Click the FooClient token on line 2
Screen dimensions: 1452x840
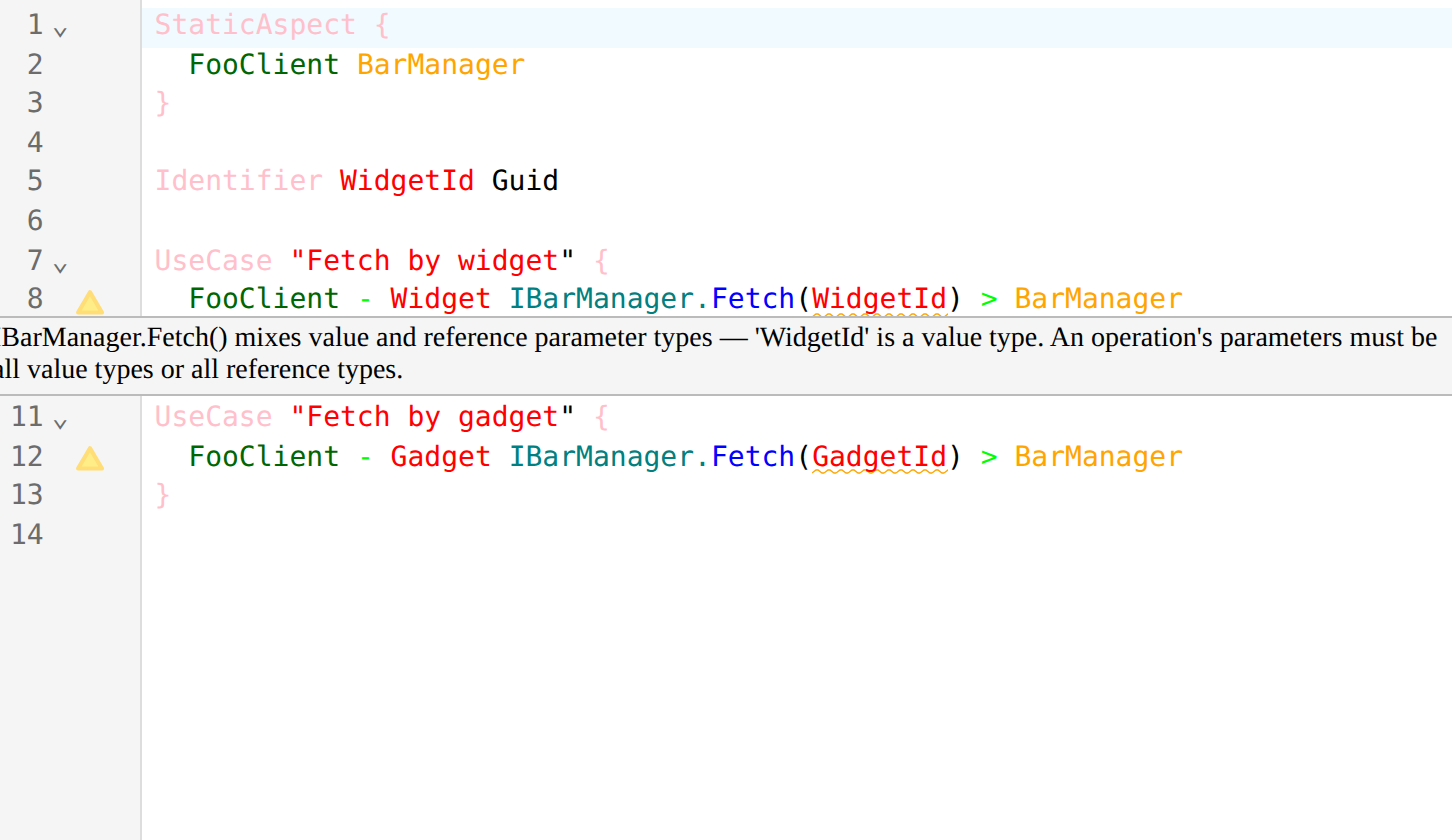[264, 65]
